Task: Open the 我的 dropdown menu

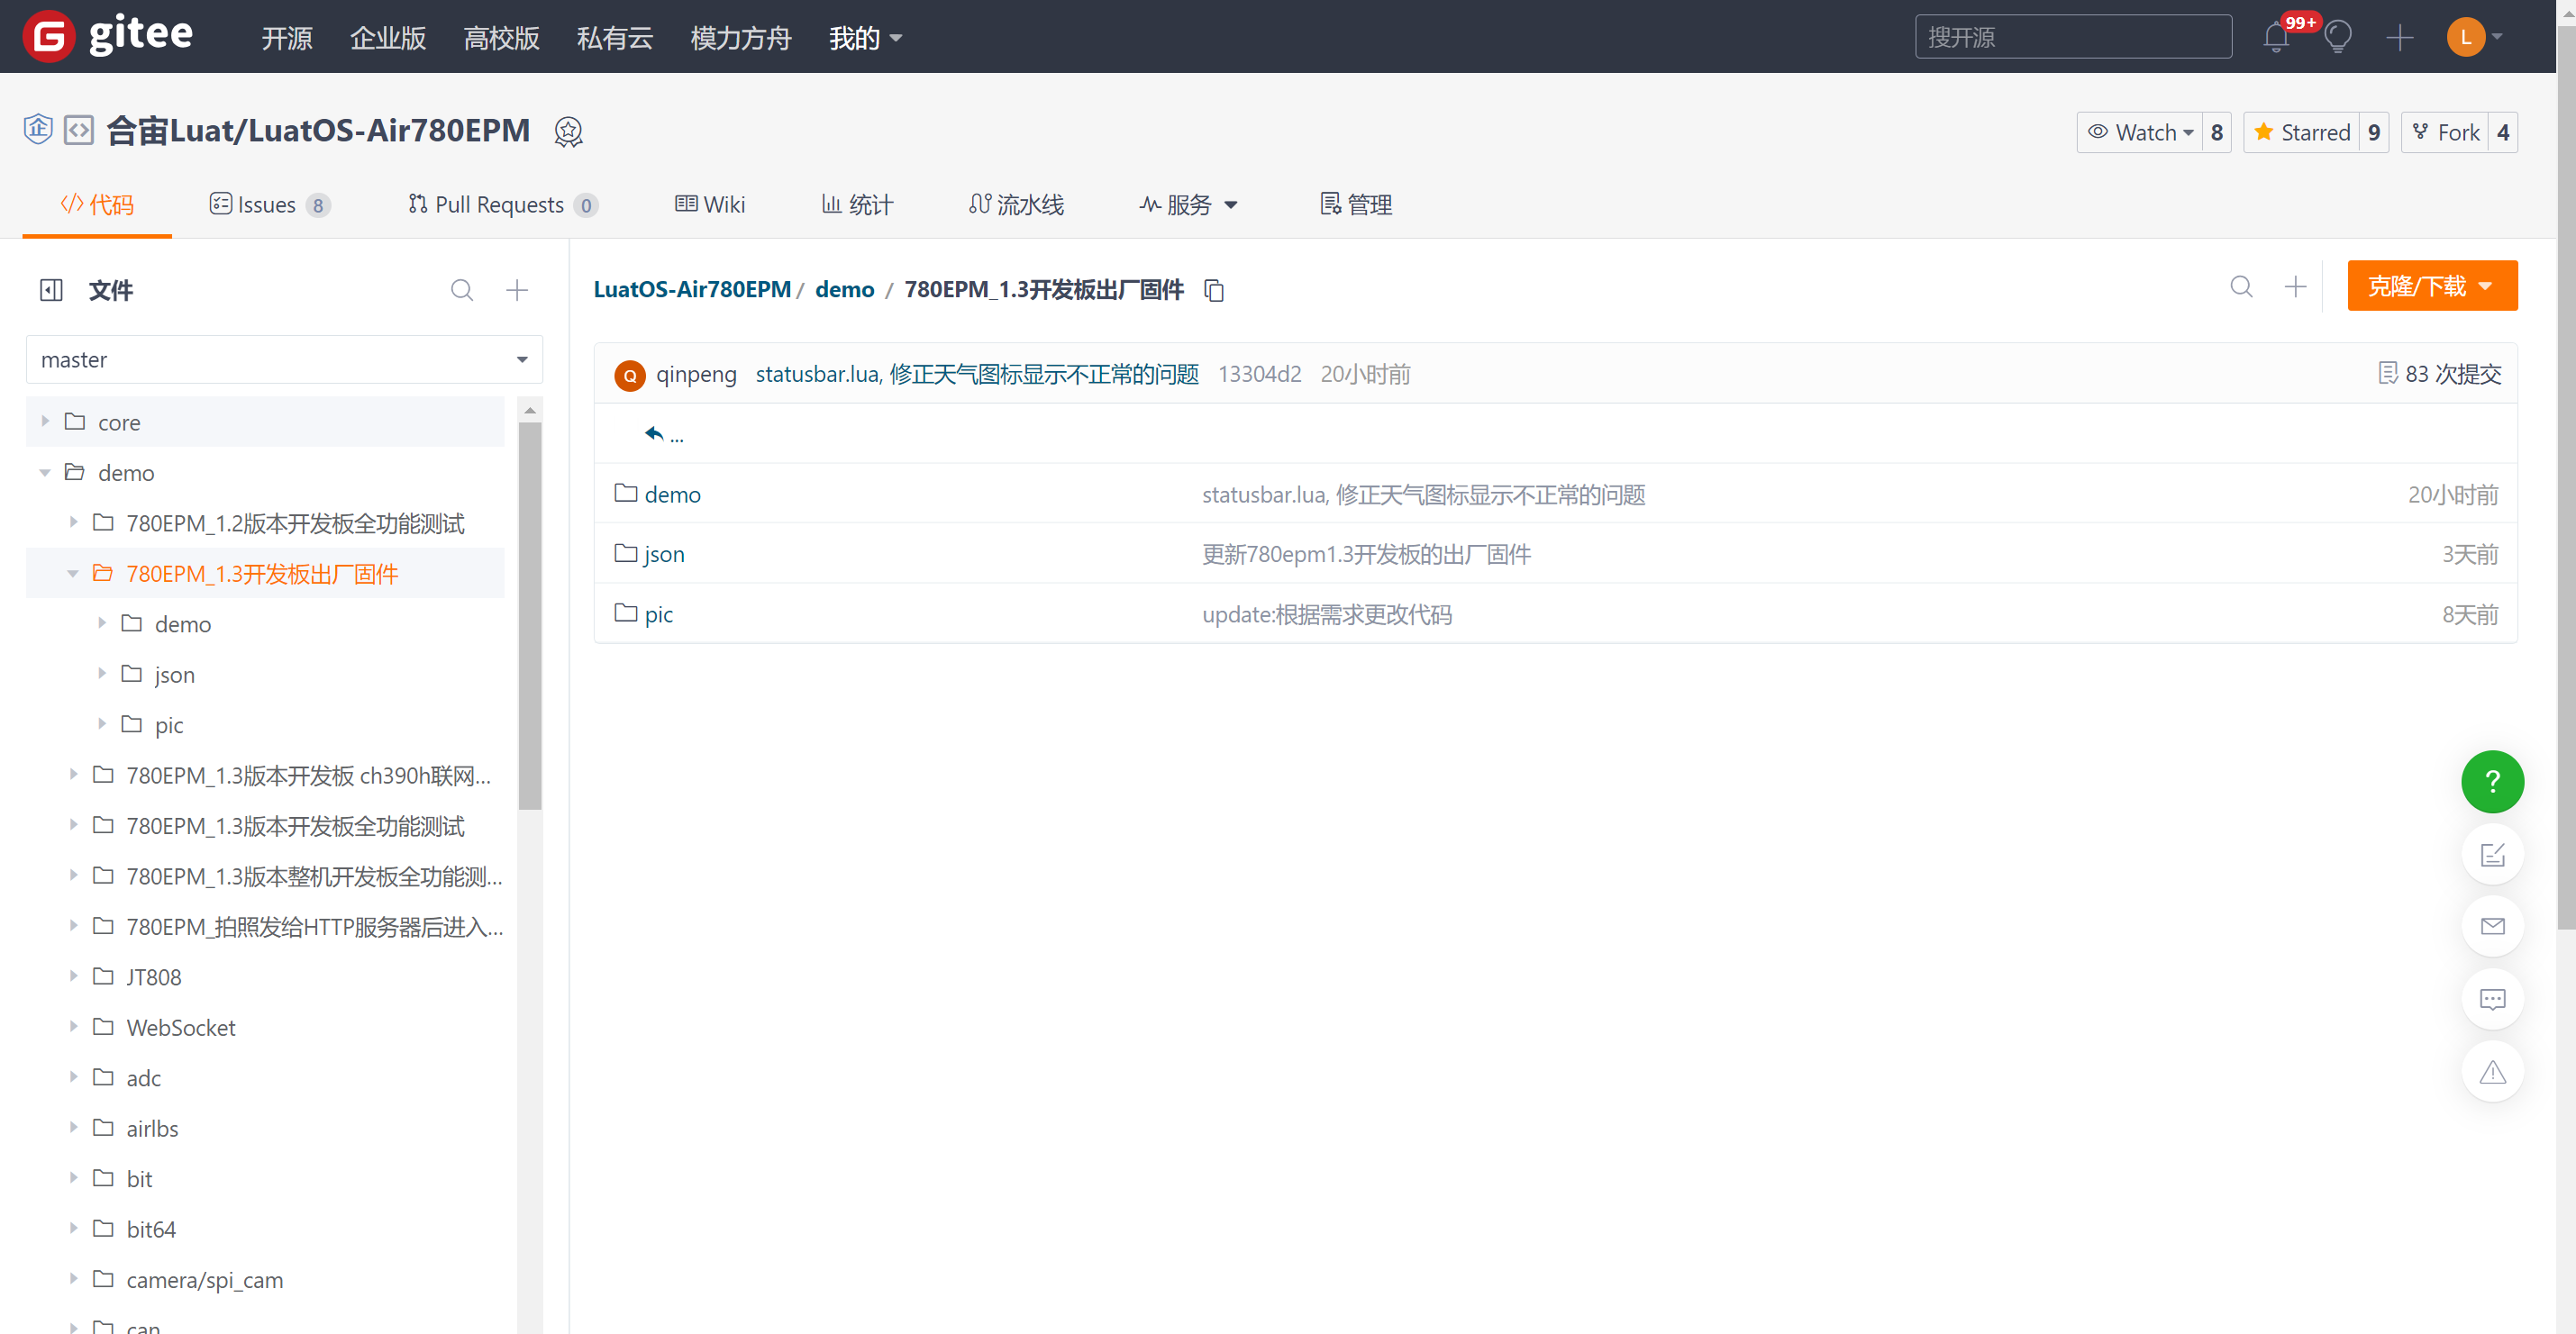Action: (x=865, y=37)
